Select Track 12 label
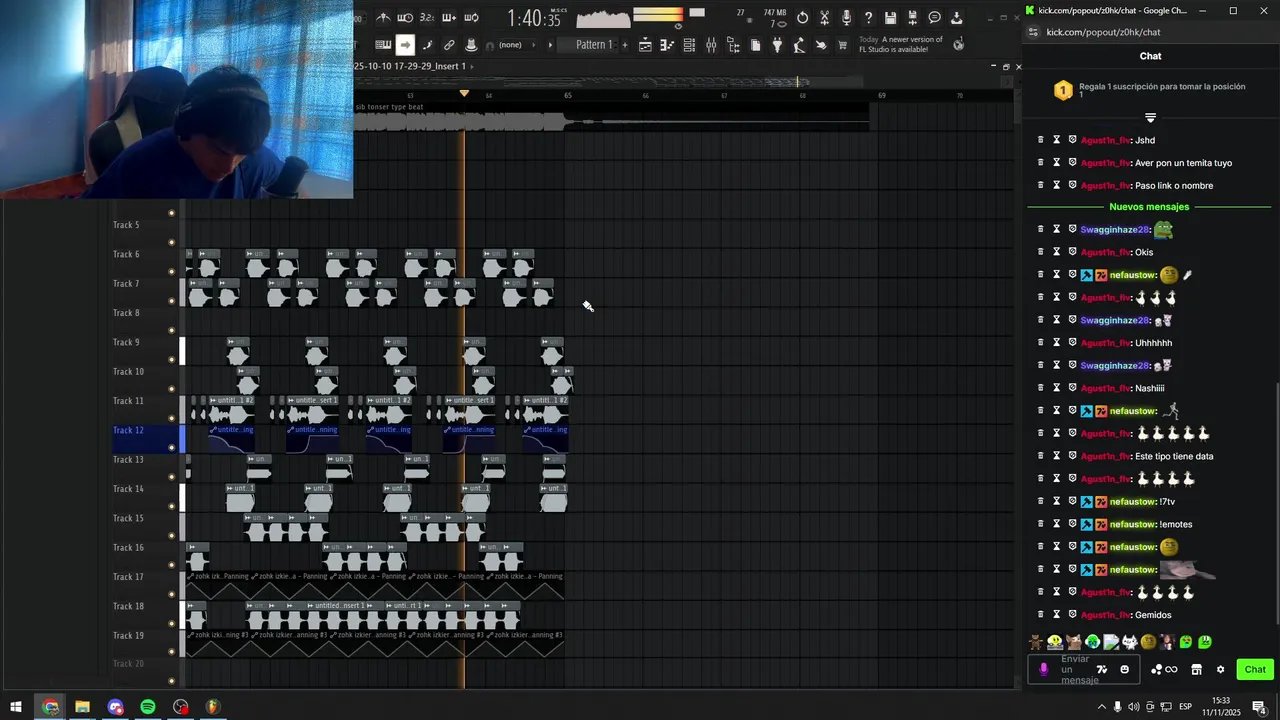Screen dimensions: 1280x720 (128, 430)
